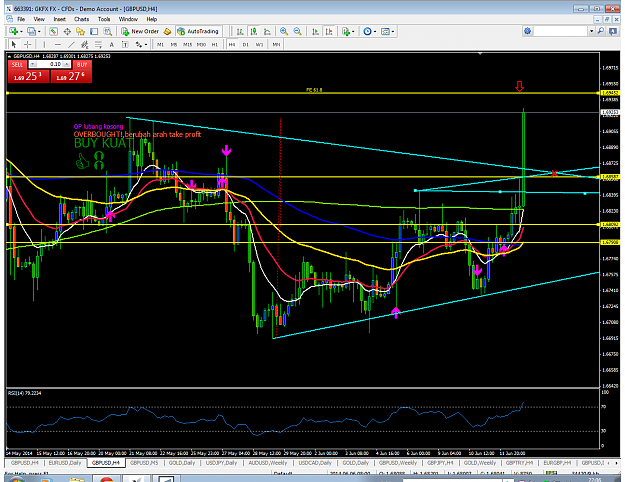625x482 pixels.
Task: Toggle the AutoTrading button
Action: pyautogui.click(x=198, y=31)
